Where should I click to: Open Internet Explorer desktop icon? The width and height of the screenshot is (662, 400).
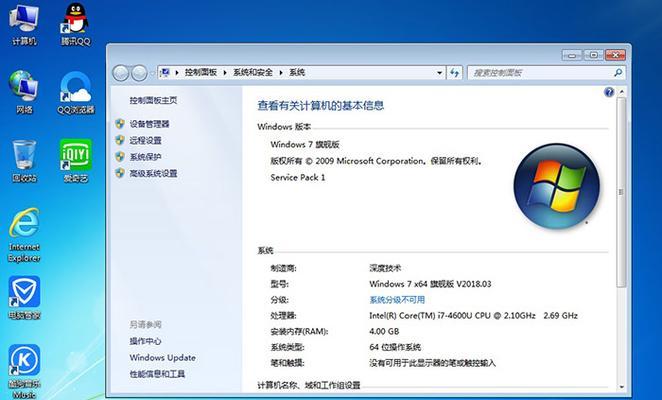click(24, 235)
